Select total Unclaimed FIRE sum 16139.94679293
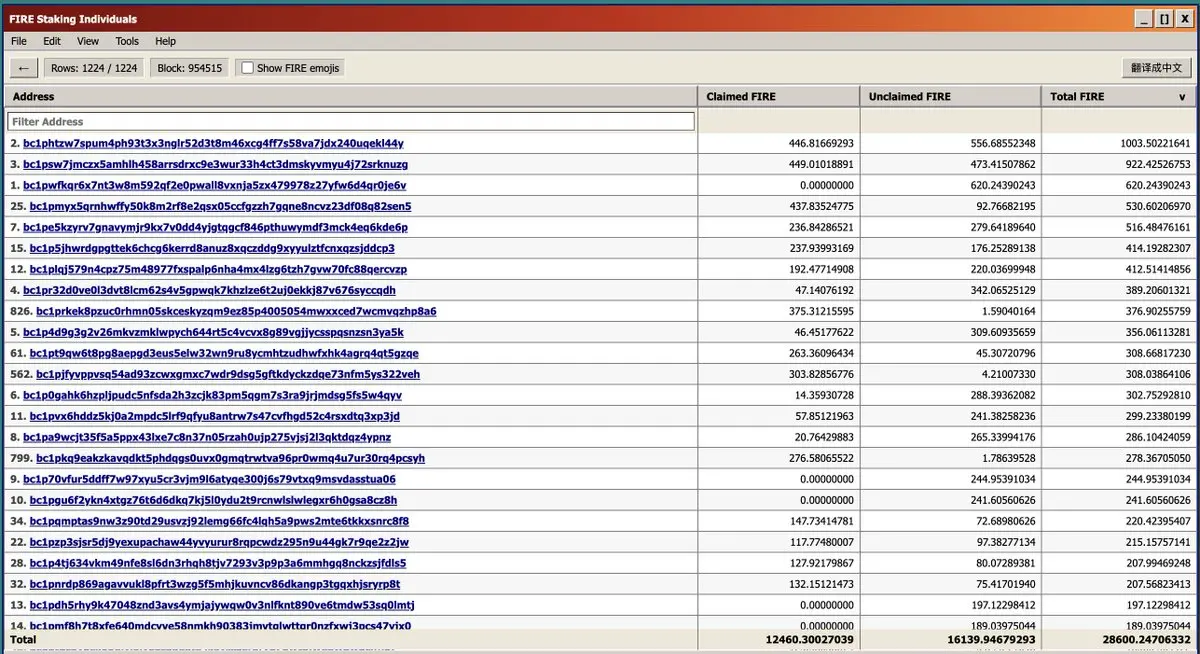 click(991, 638)
